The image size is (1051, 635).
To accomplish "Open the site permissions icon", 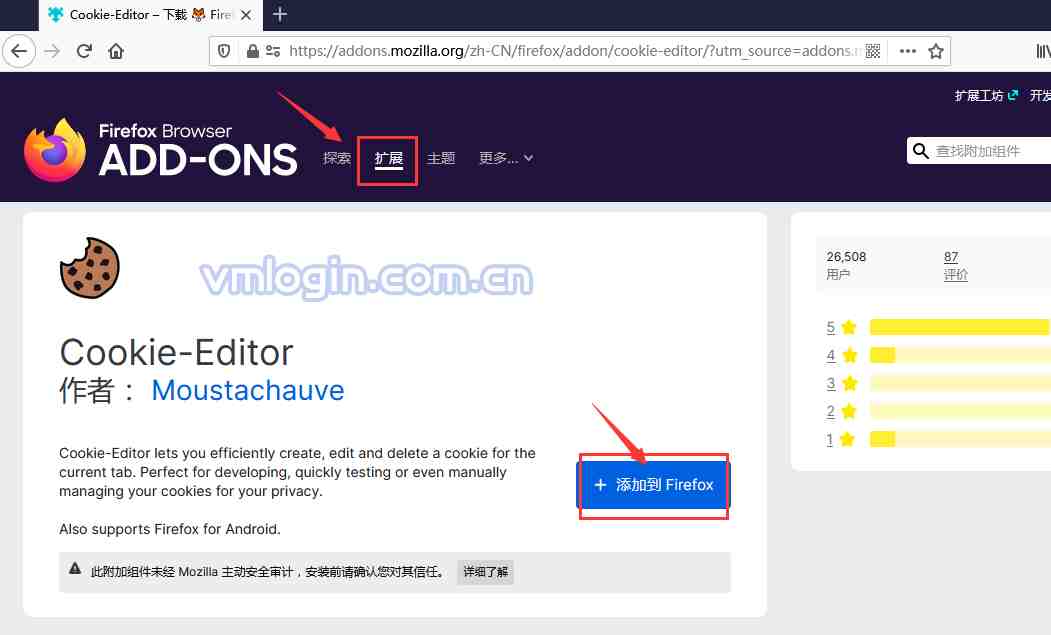I will click(273, 51).
